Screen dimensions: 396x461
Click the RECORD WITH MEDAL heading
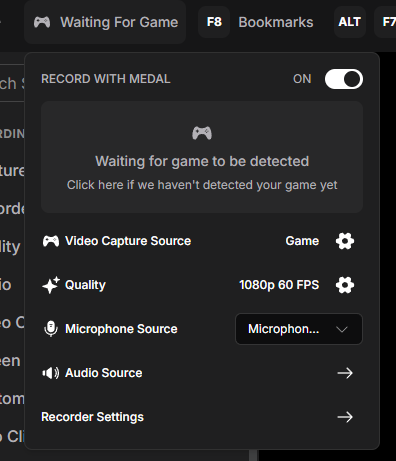(106, 79)
